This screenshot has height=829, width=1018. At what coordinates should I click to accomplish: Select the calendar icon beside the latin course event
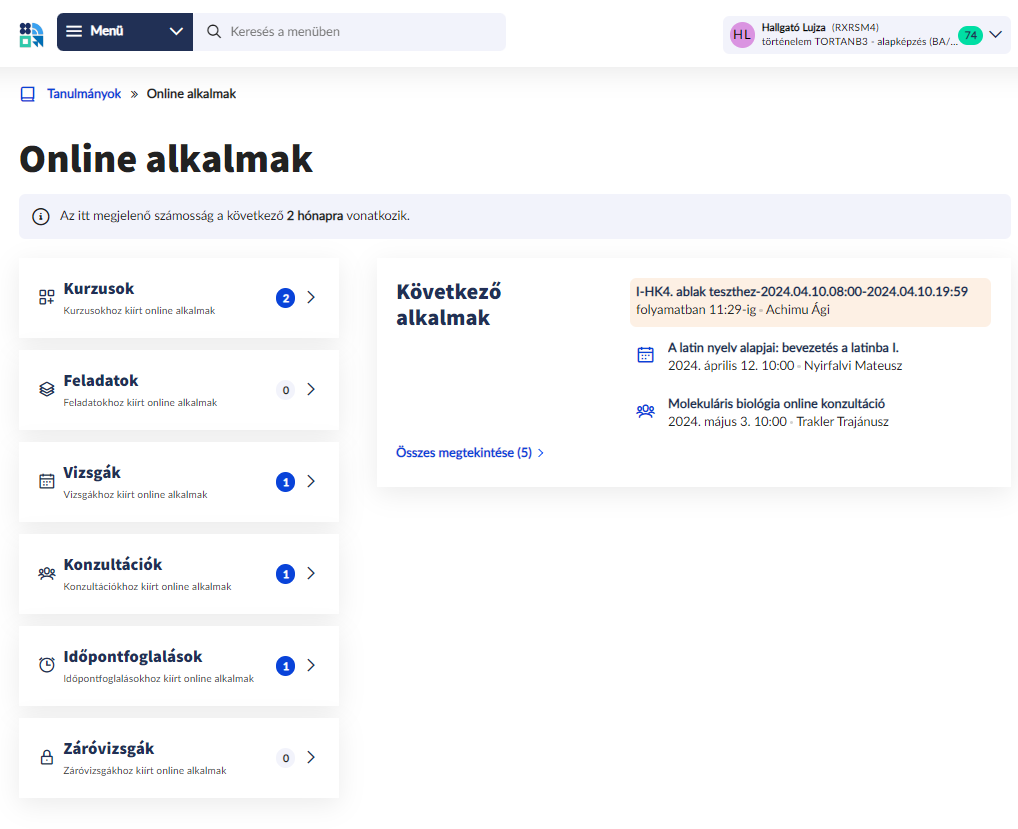[x=645, y=354]
